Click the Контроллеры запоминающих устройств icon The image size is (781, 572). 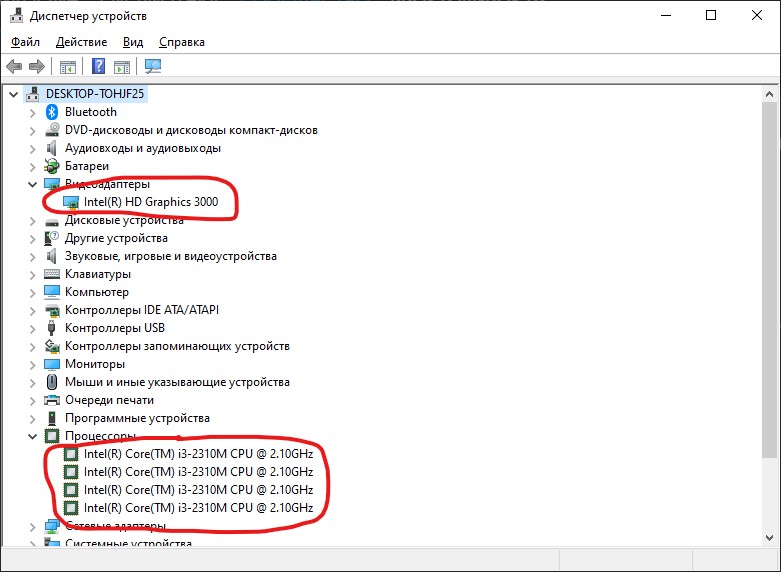pyautogui.click(x=52, y=346)
